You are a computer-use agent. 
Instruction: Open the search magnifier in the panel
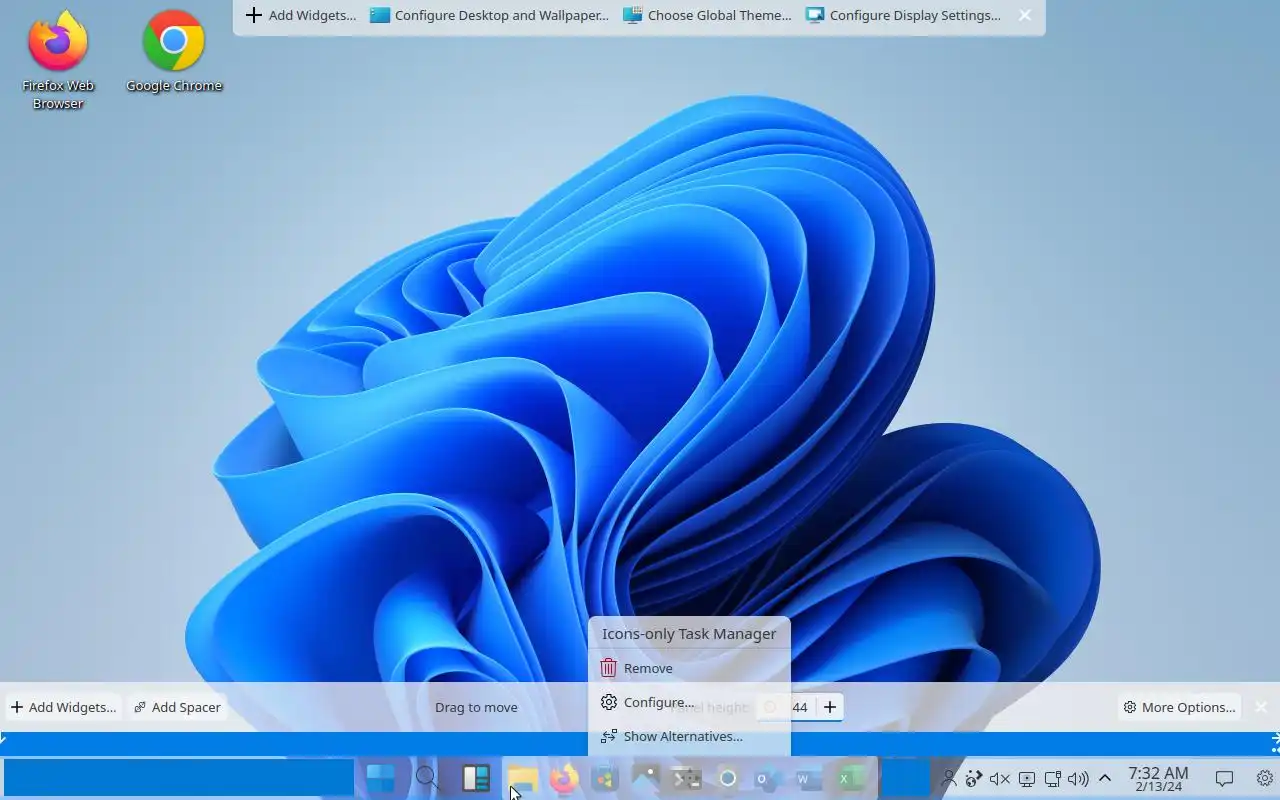coord(428,778)
